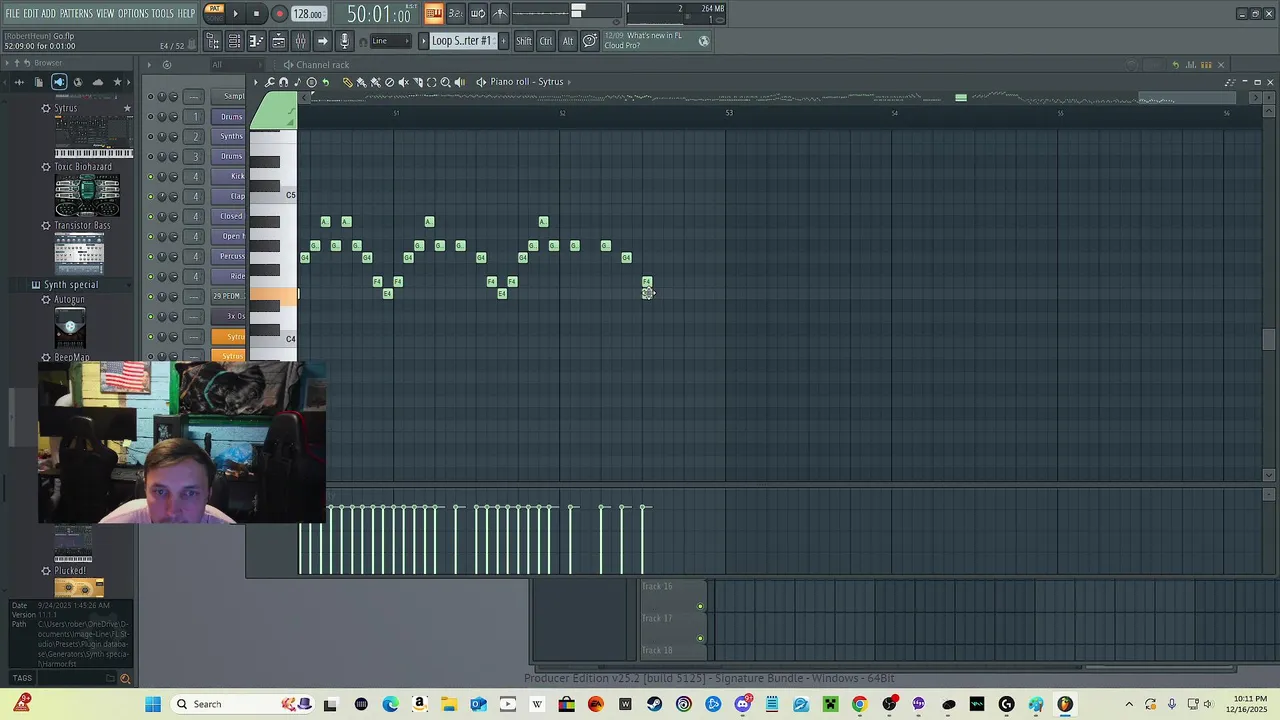
Task: Open Google Chrome from the taskbar
Action: coord(859,704)
